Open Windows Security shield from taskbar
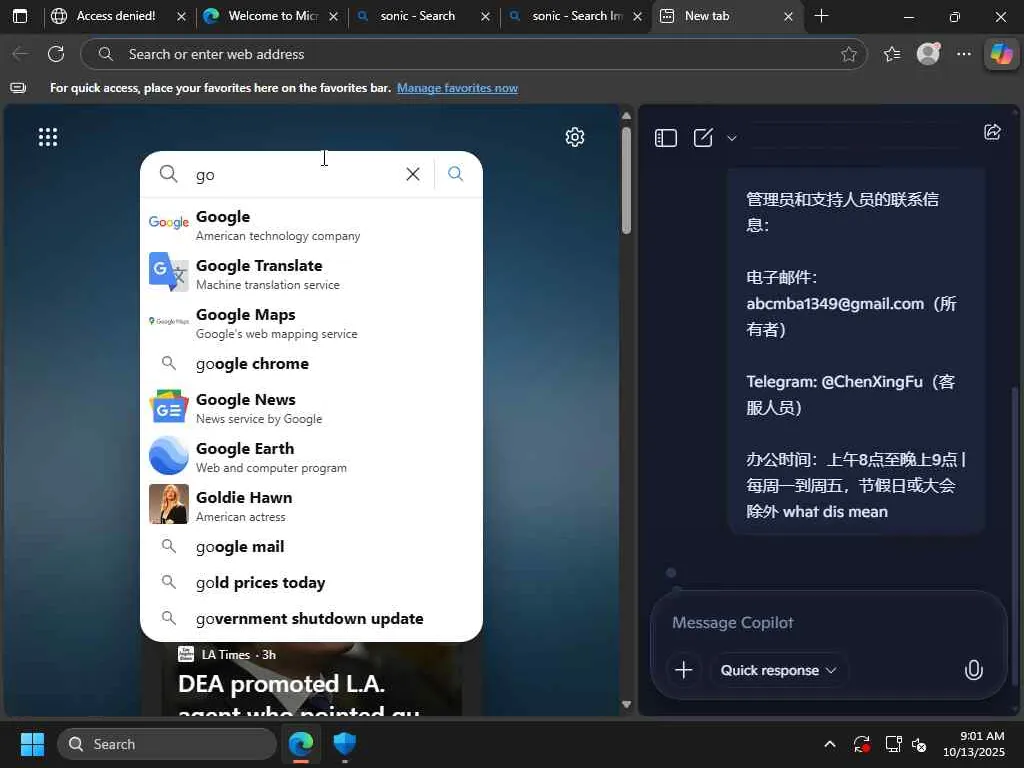Viewport: 1024px width, 768px height. pyautogui.click(x=345, y=743)
